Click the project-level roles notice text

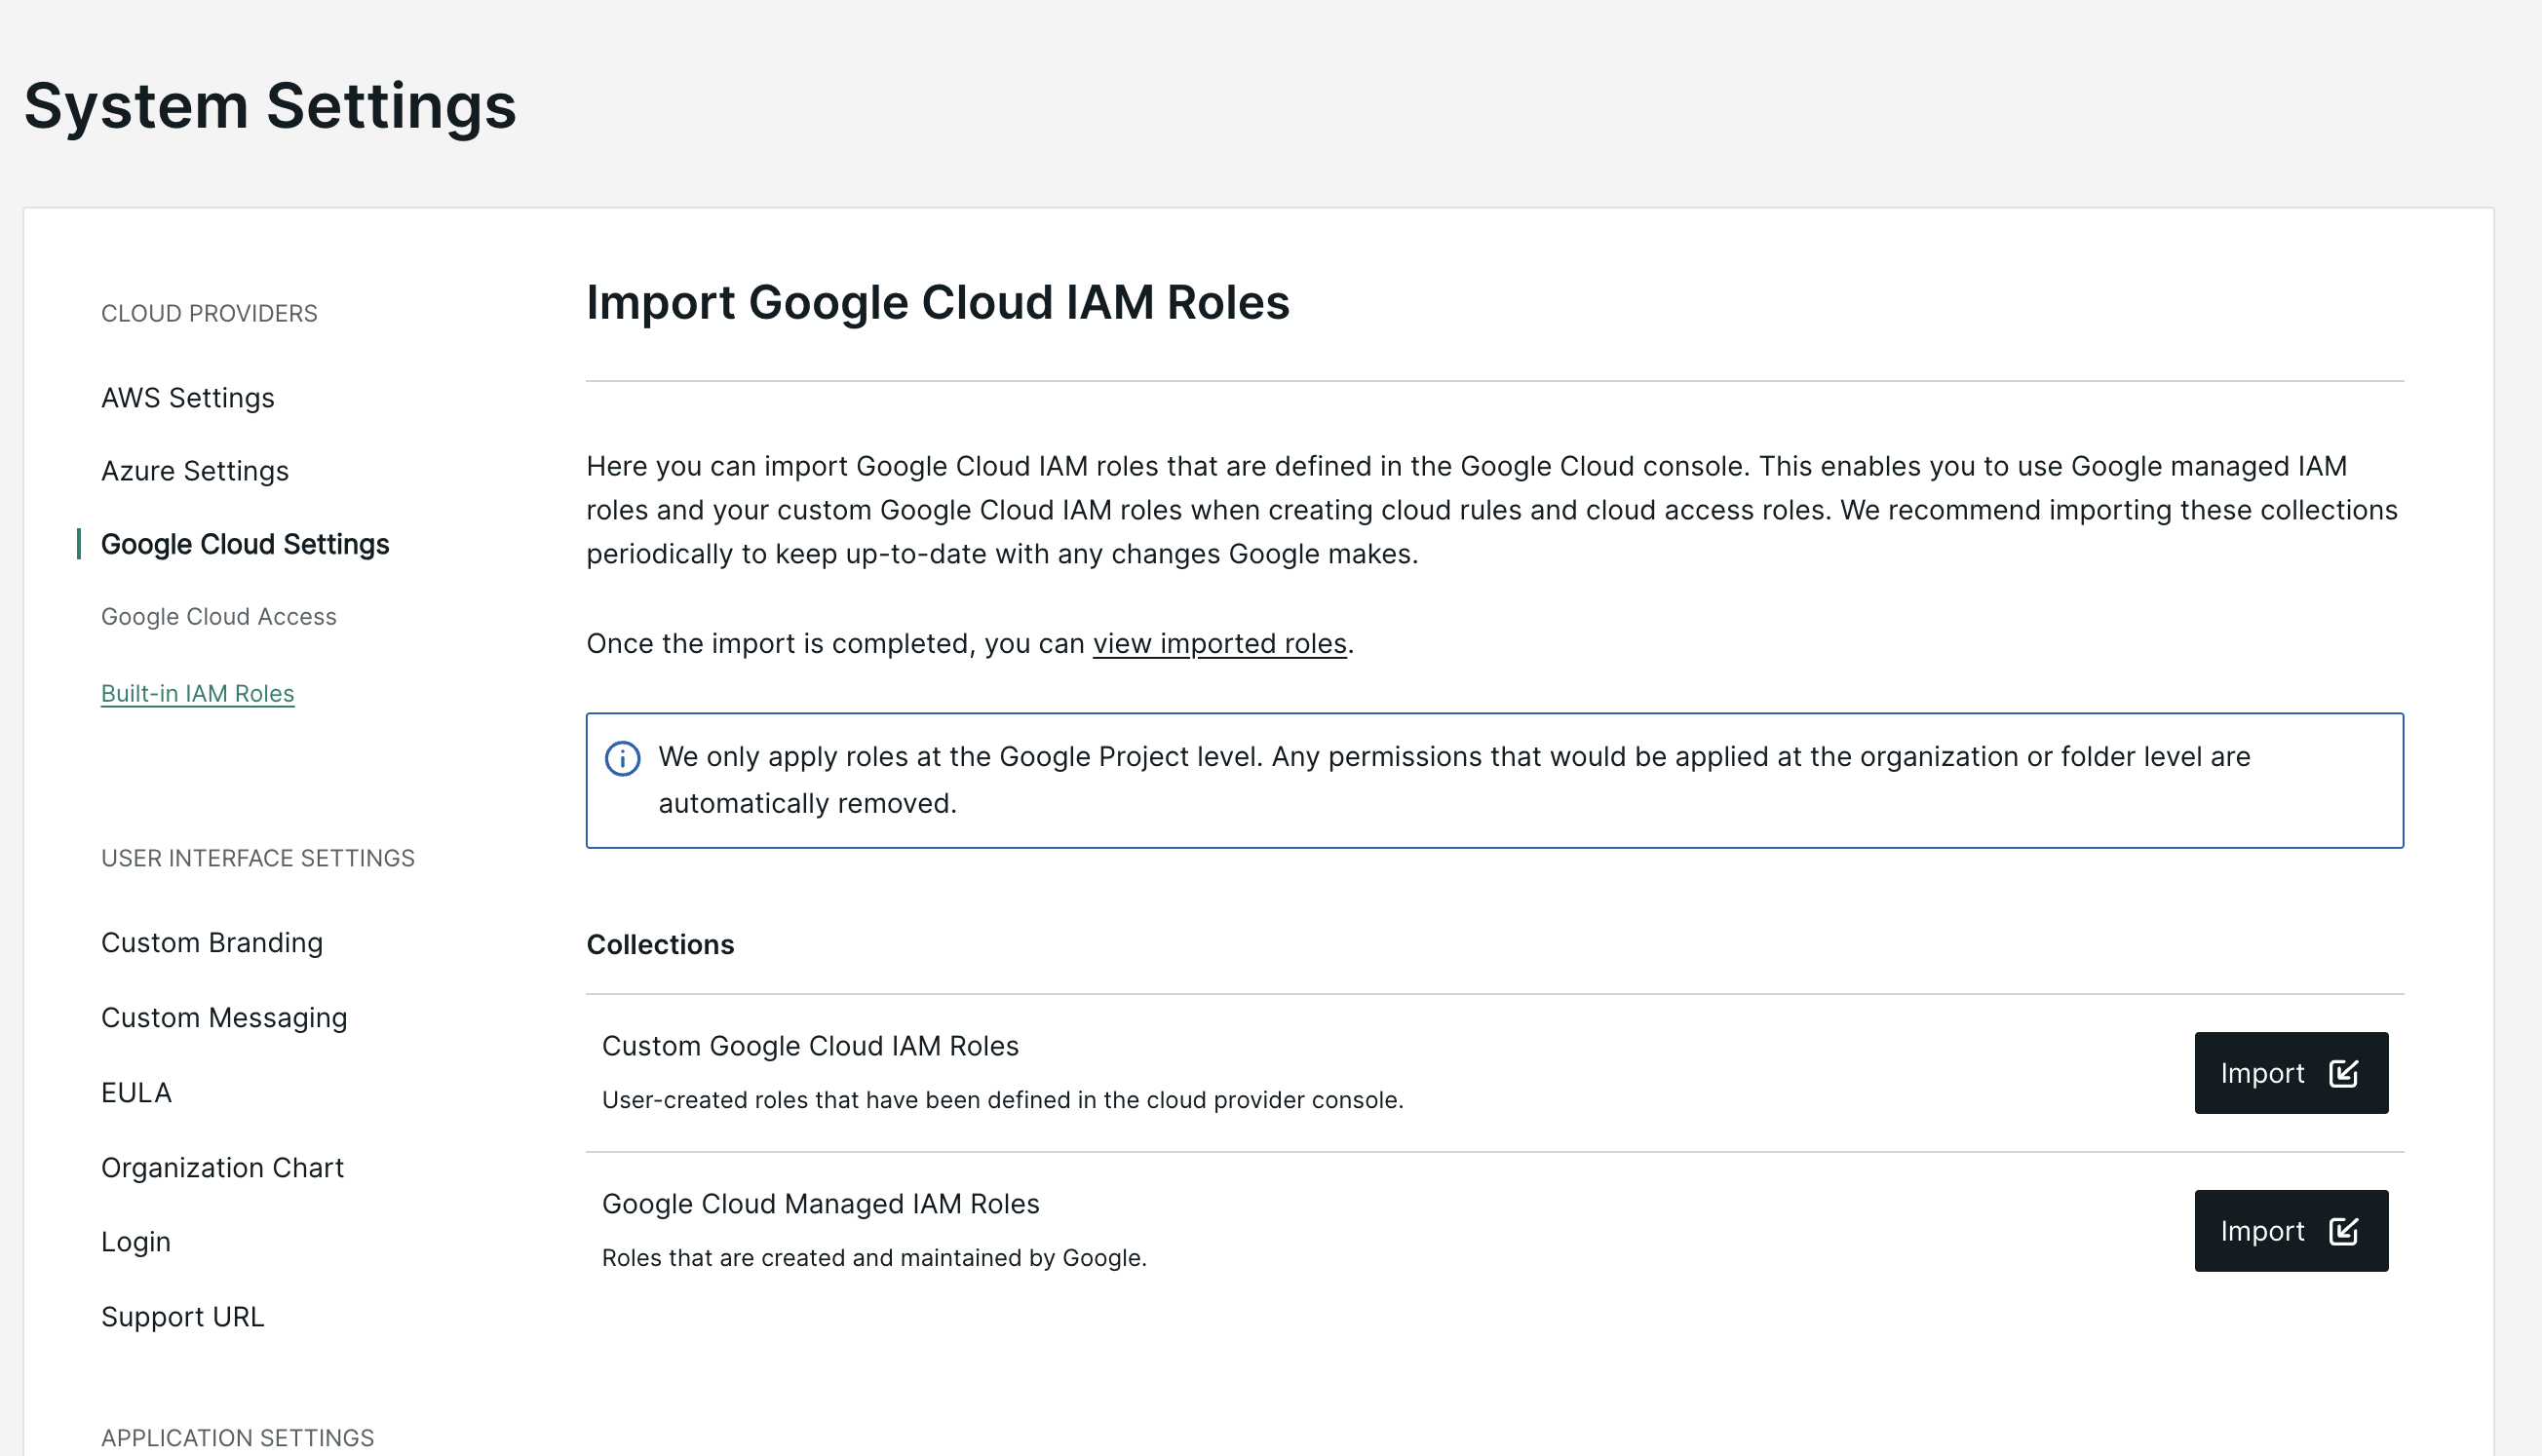1455,780
